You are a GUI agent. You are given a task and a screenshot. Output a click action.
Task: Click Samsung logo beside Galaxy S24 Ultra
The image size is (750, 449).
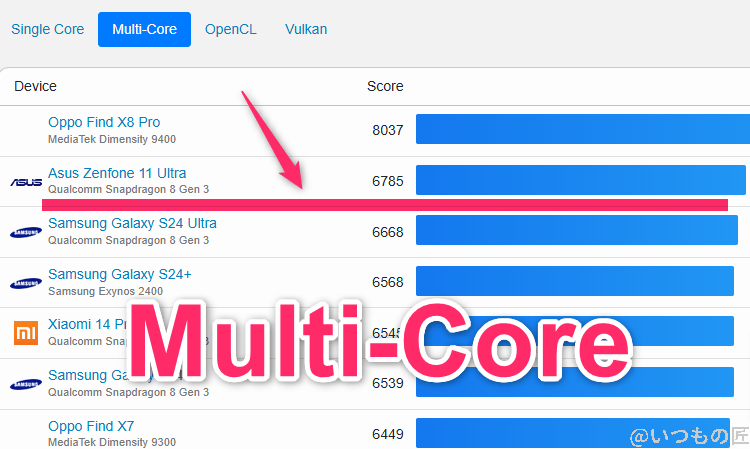coord(26,233)
